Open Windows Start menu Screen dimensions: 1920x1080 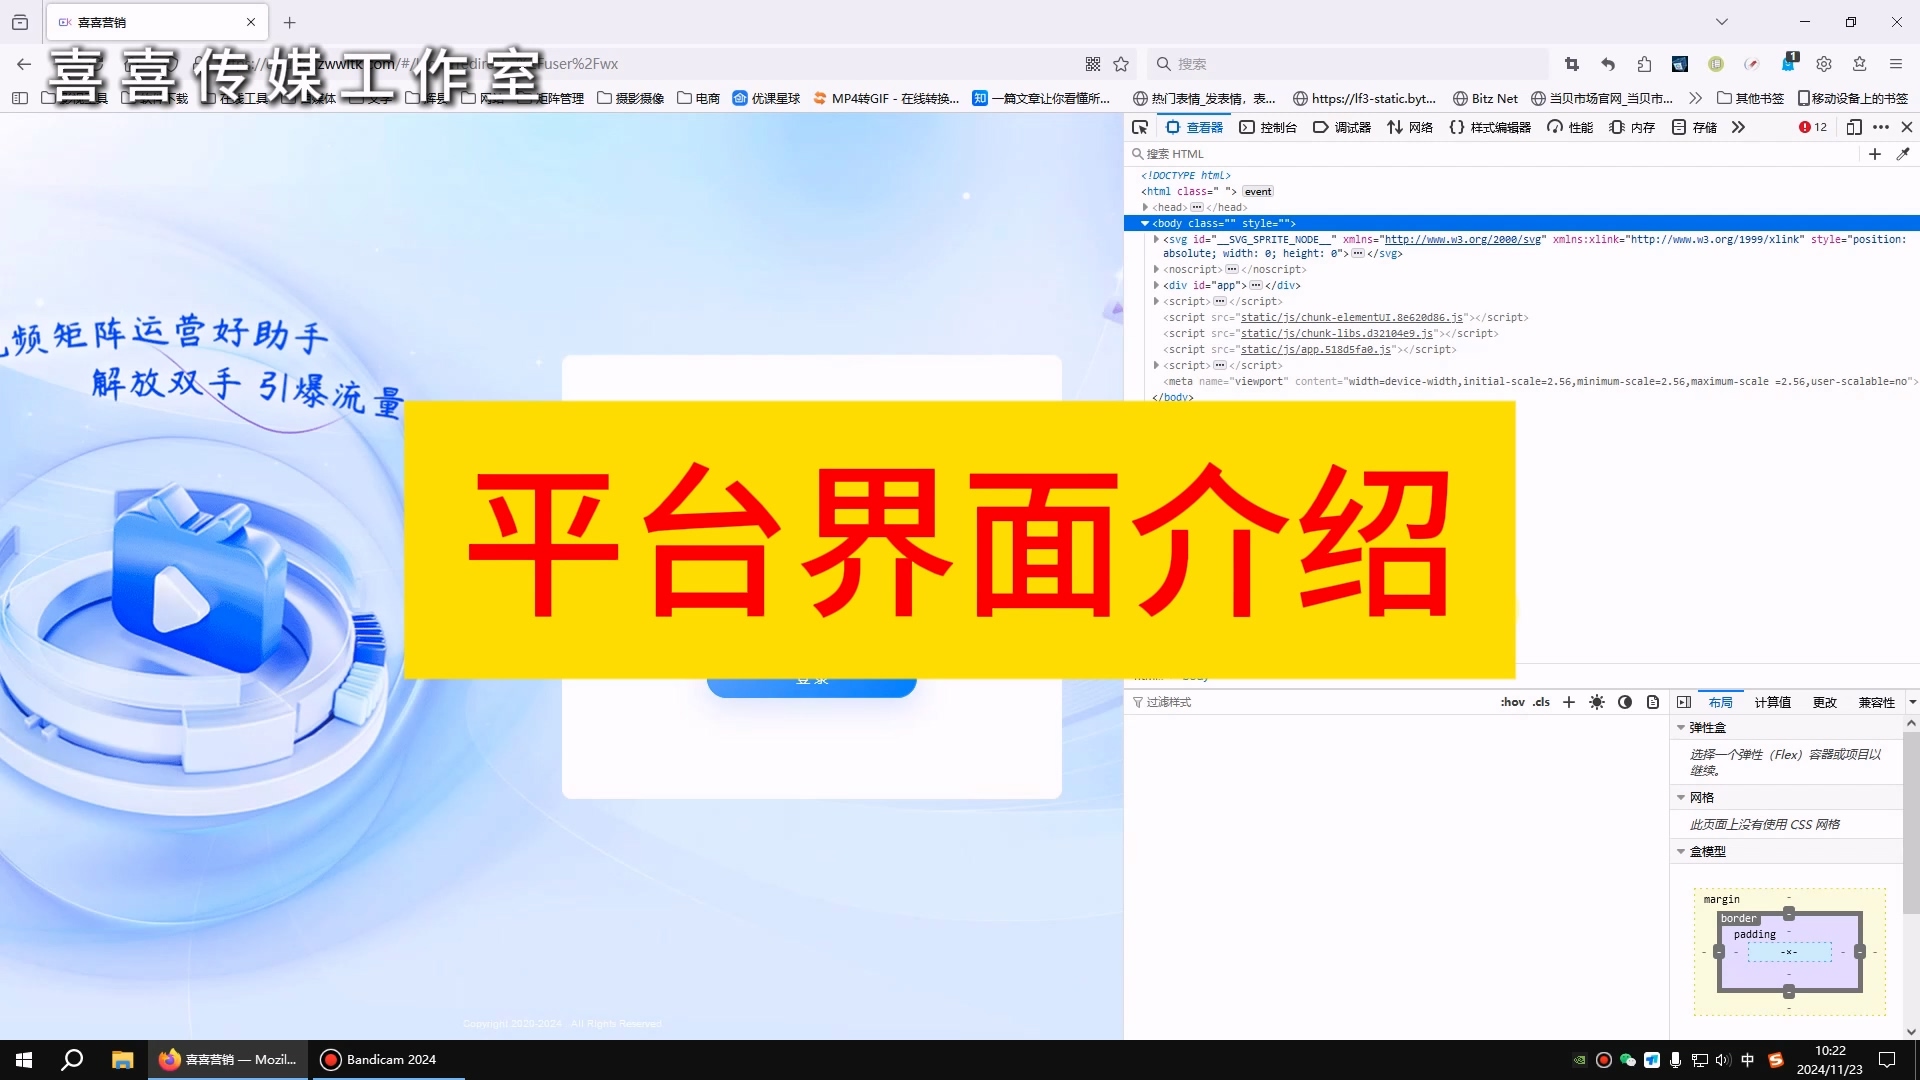pyautogui.click(x=24, y=1060)
